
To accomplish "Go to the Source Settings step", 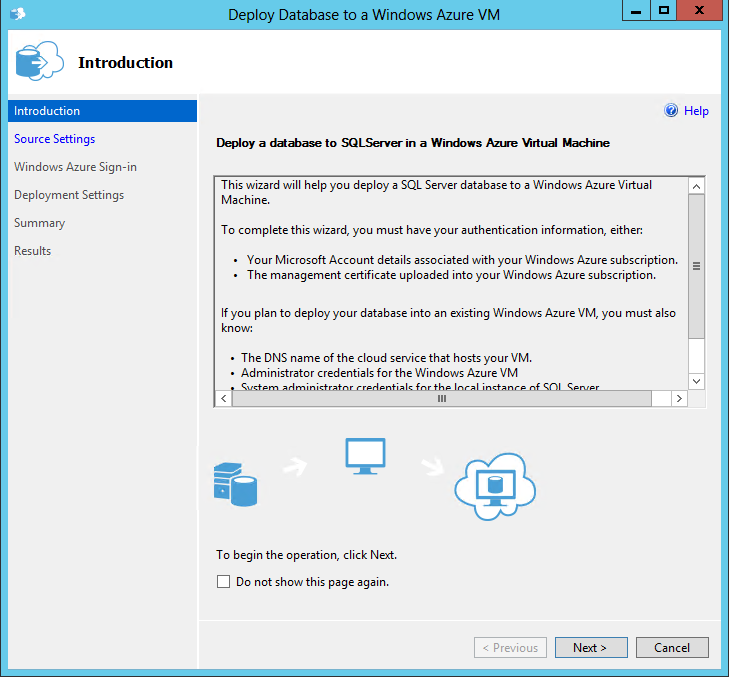I will click(55, 139).
